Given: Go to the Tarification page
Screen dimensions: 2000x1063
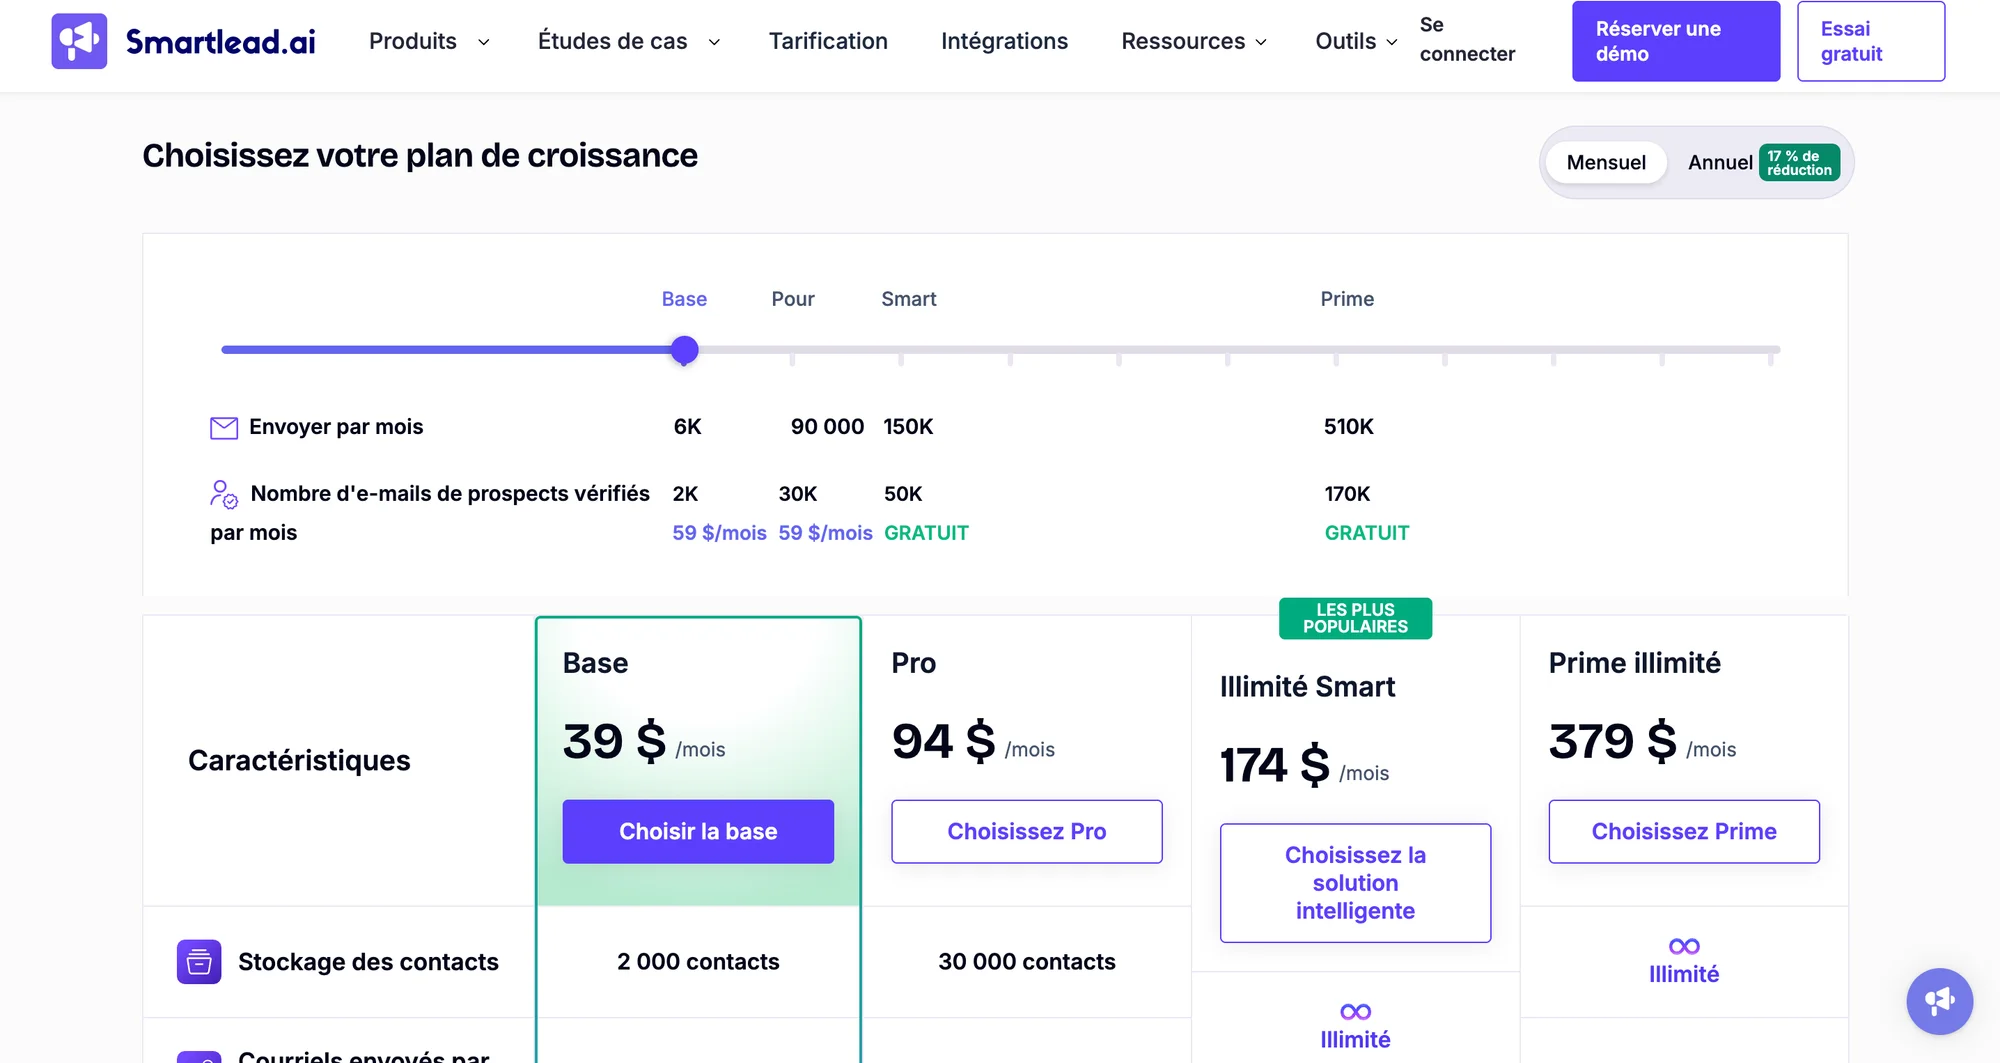Looking at the screenshot, I should point(828,41).
